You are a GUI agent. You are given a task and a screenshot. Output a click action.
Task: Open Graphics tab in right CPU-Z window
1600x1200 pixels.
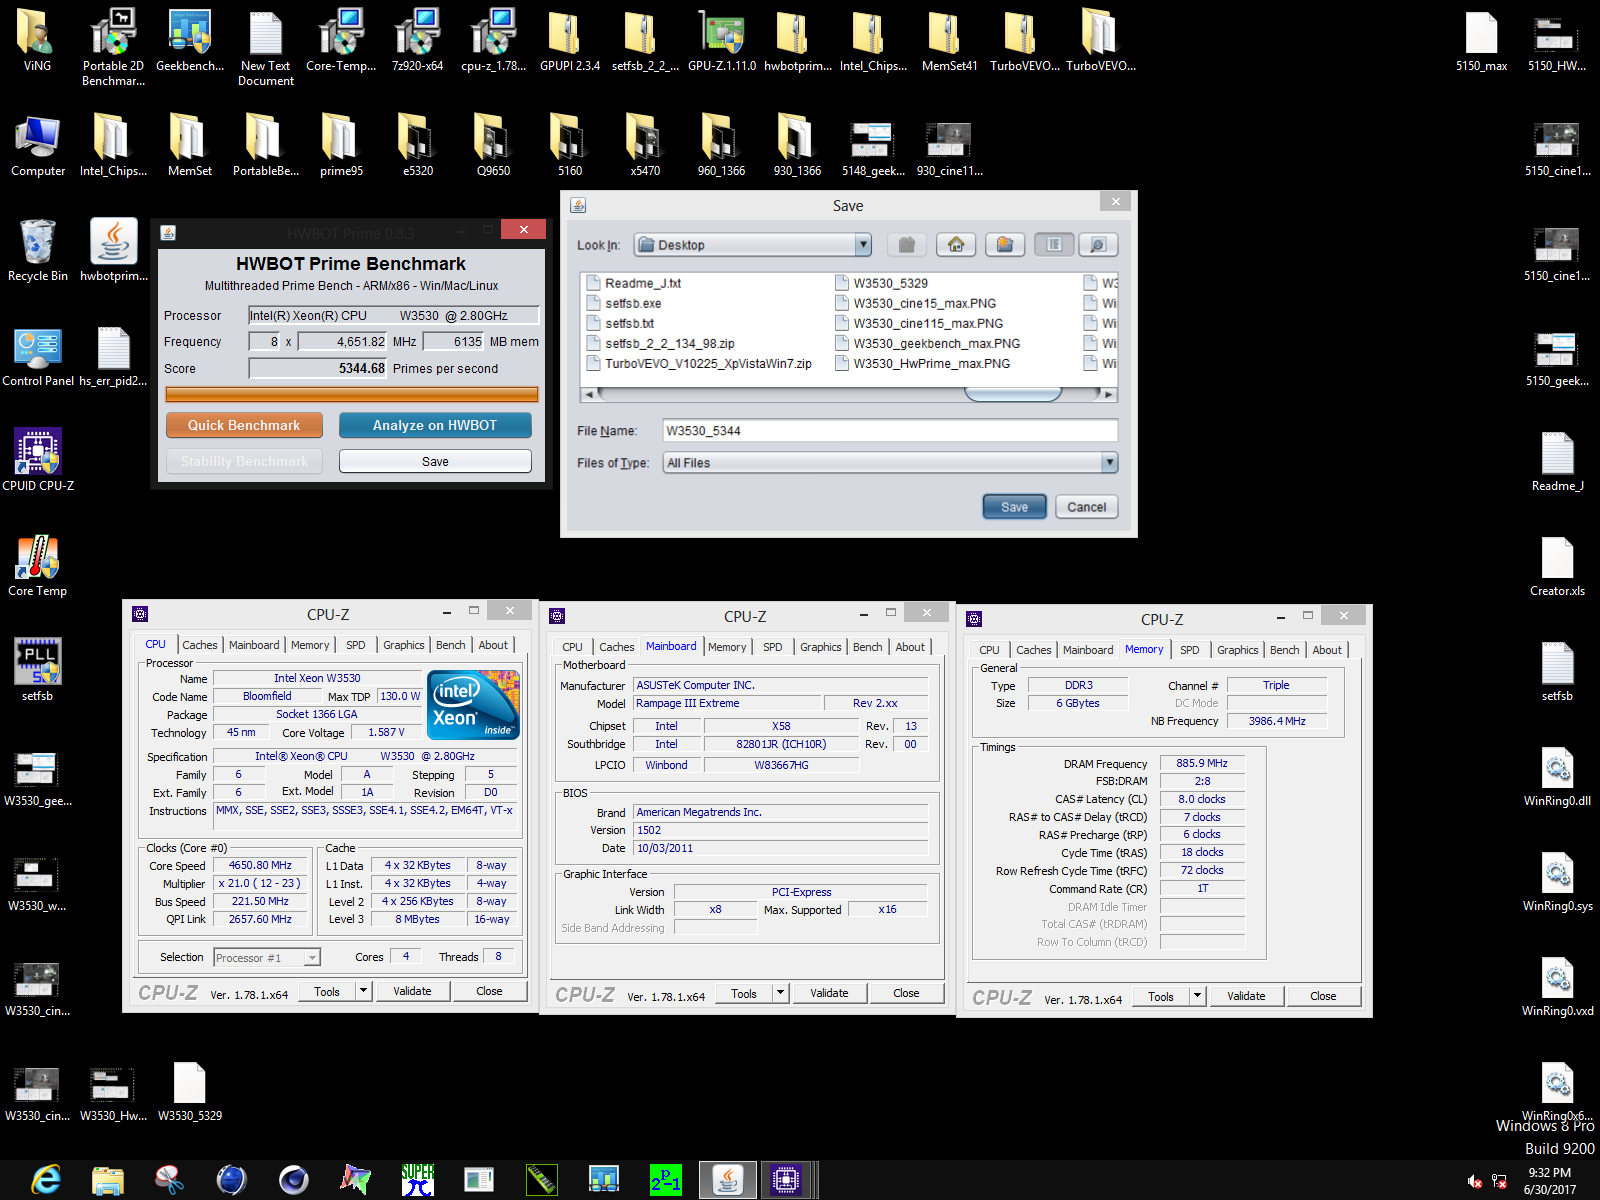(1237, 650)
